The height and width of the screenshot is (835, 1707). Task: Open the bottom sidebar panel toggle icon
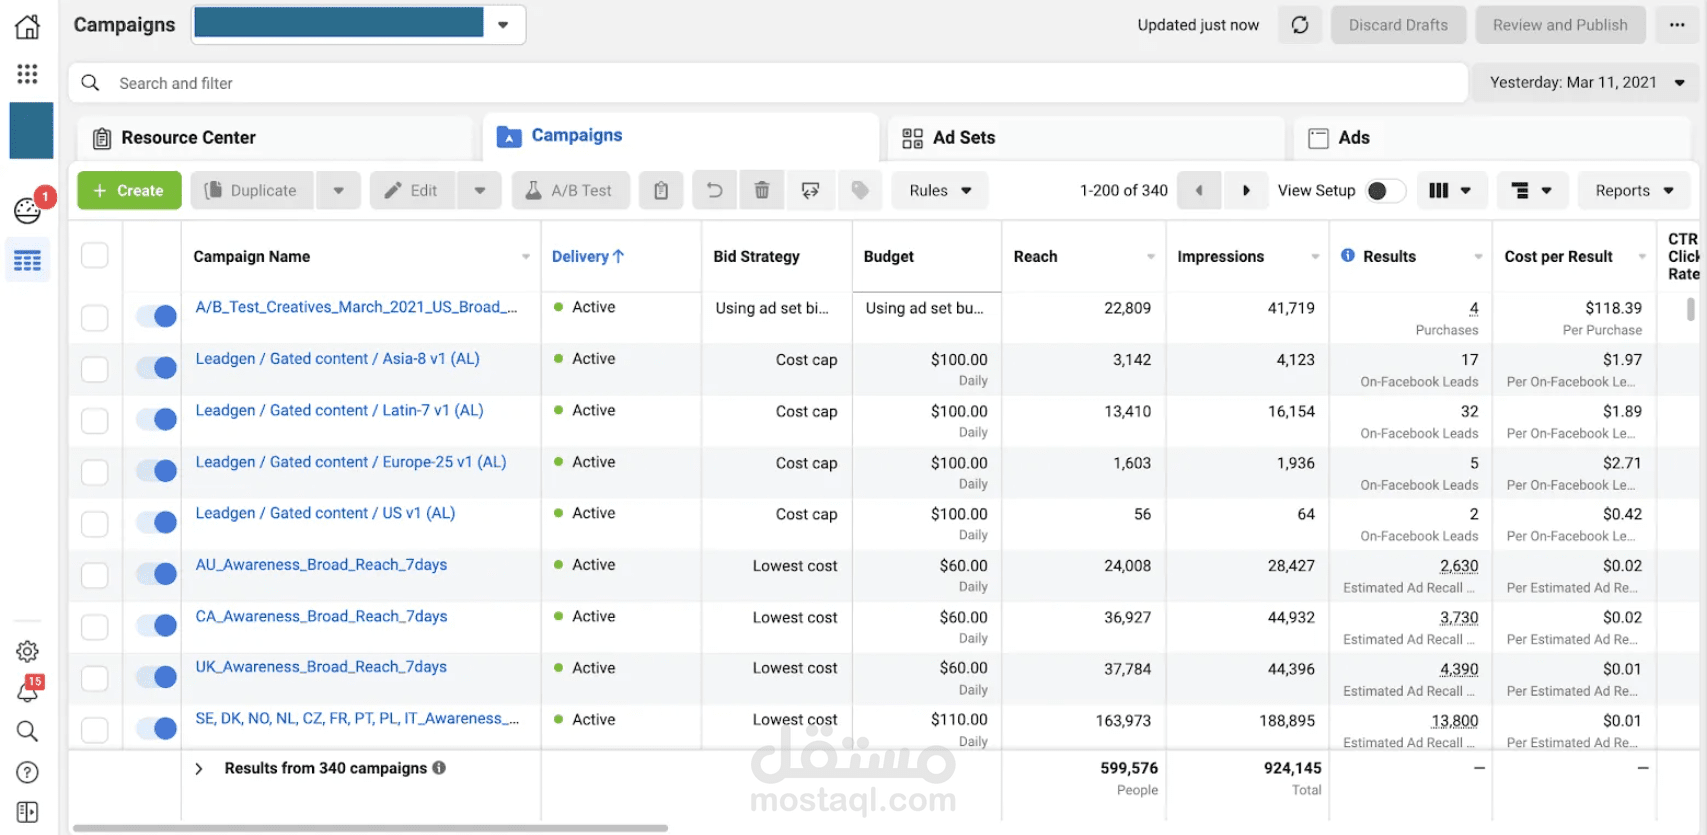tap(28, 812)
